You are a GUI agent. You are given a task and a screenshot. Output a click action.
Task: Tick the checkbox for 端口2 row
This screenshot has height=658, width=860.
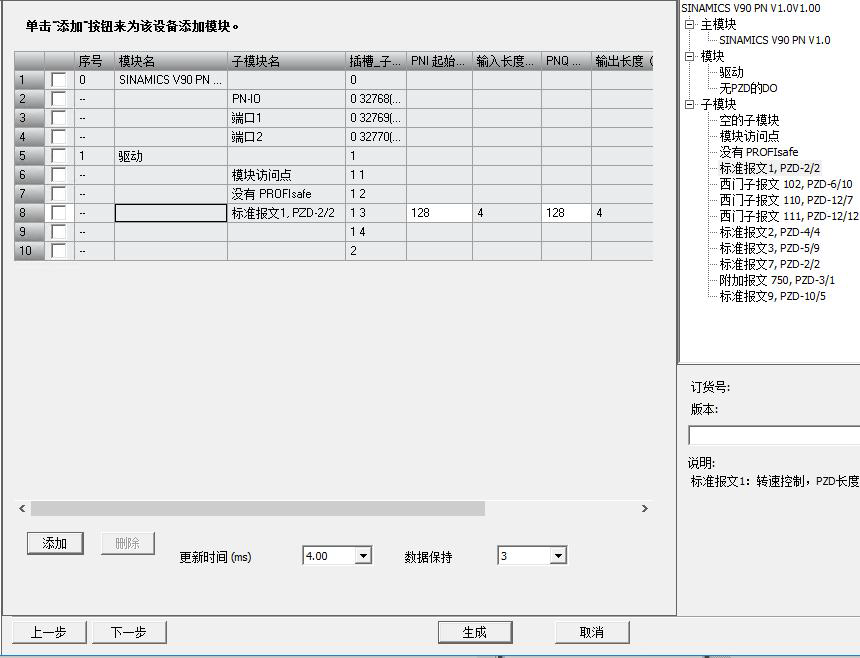click(59, 137)
